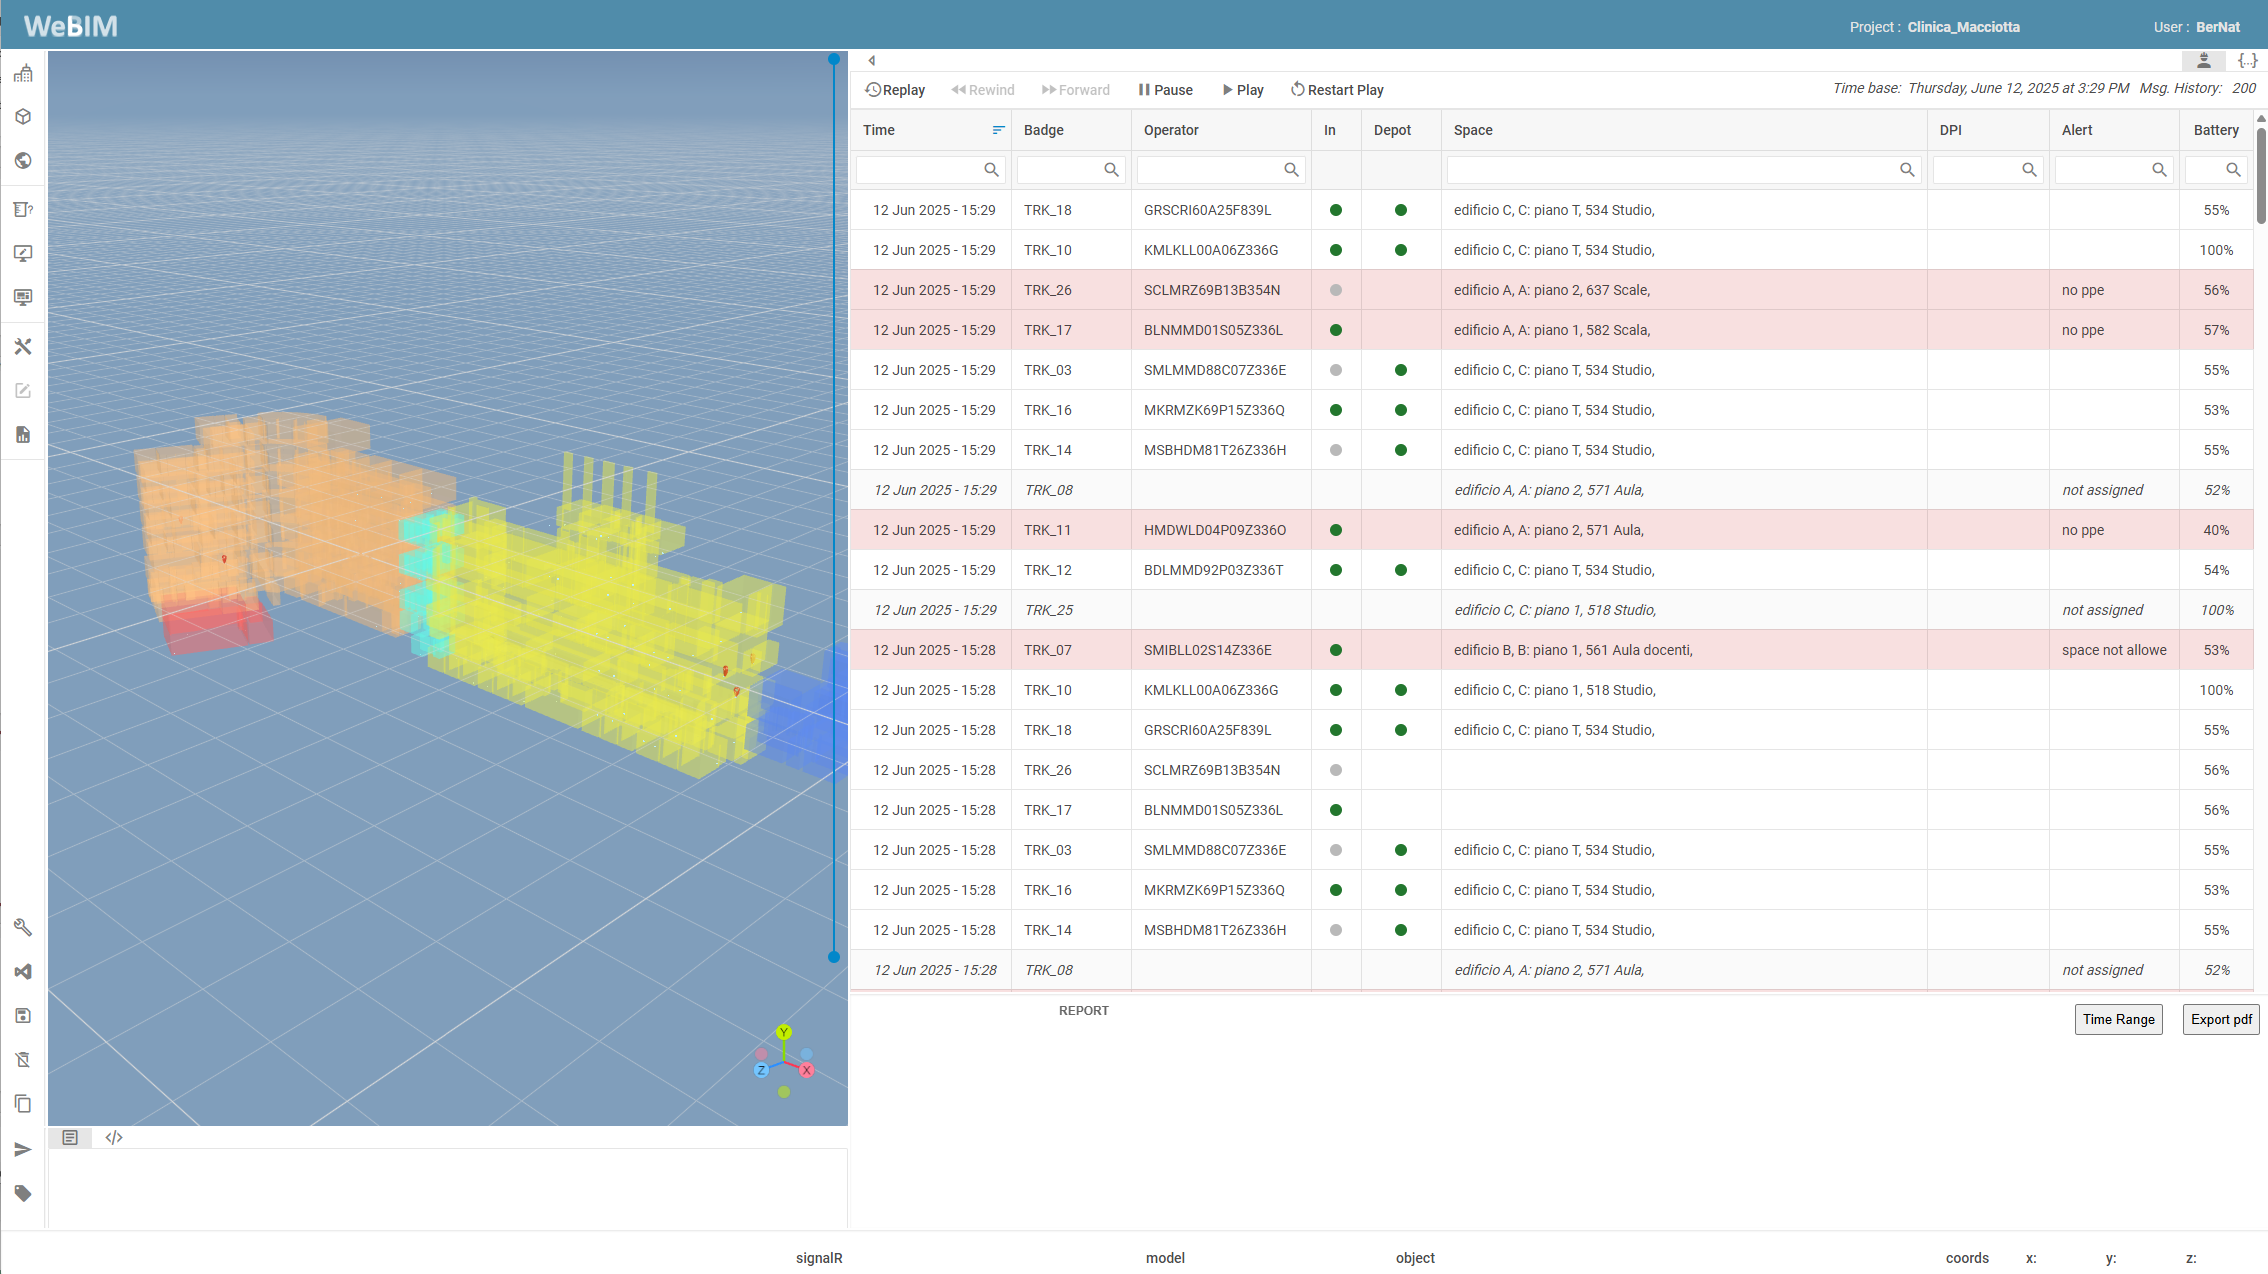Click the Space column filter field
2268x1274 pixels.
(x=1672, y=170)
